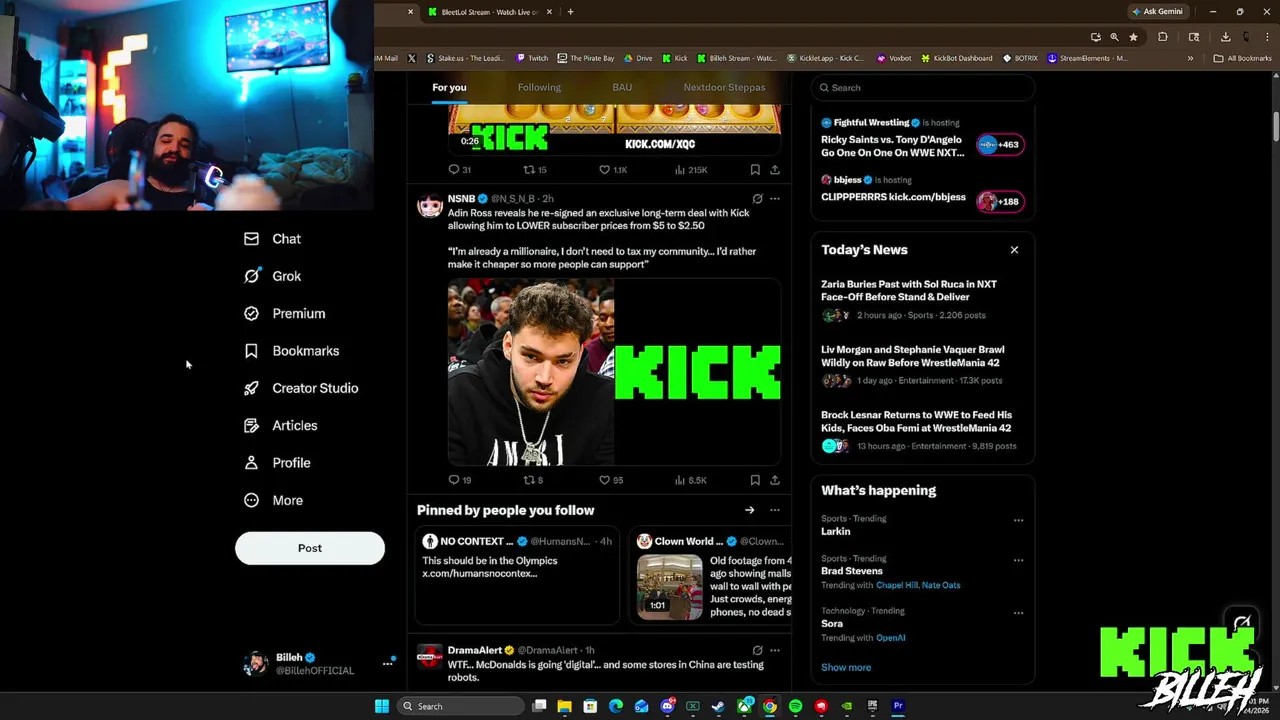Screen dimensions: 1280x720
Task: Open account options next to Billeh
Action: click(387, 663)
